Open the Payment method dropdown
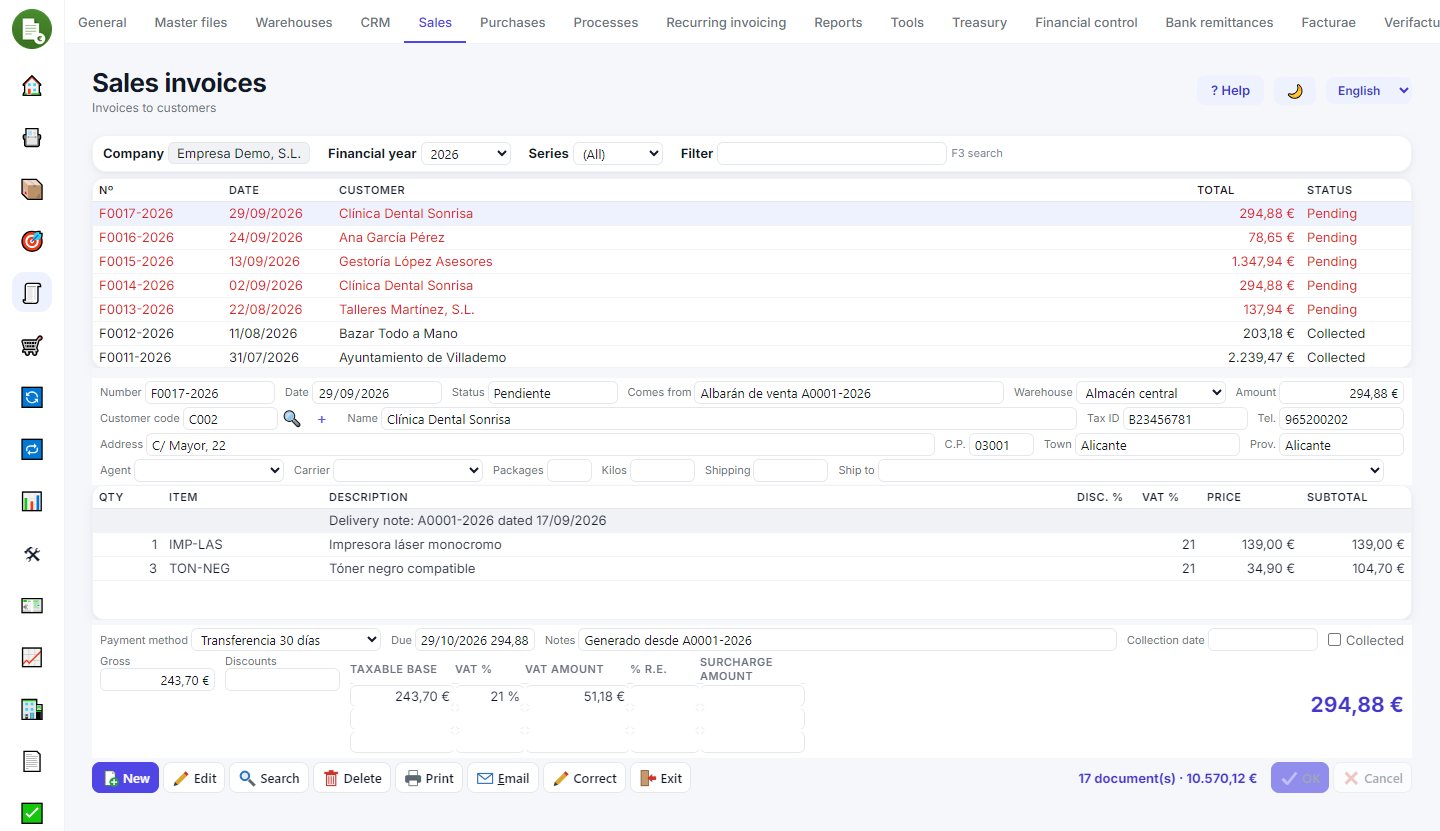 (x=286, y=640)
